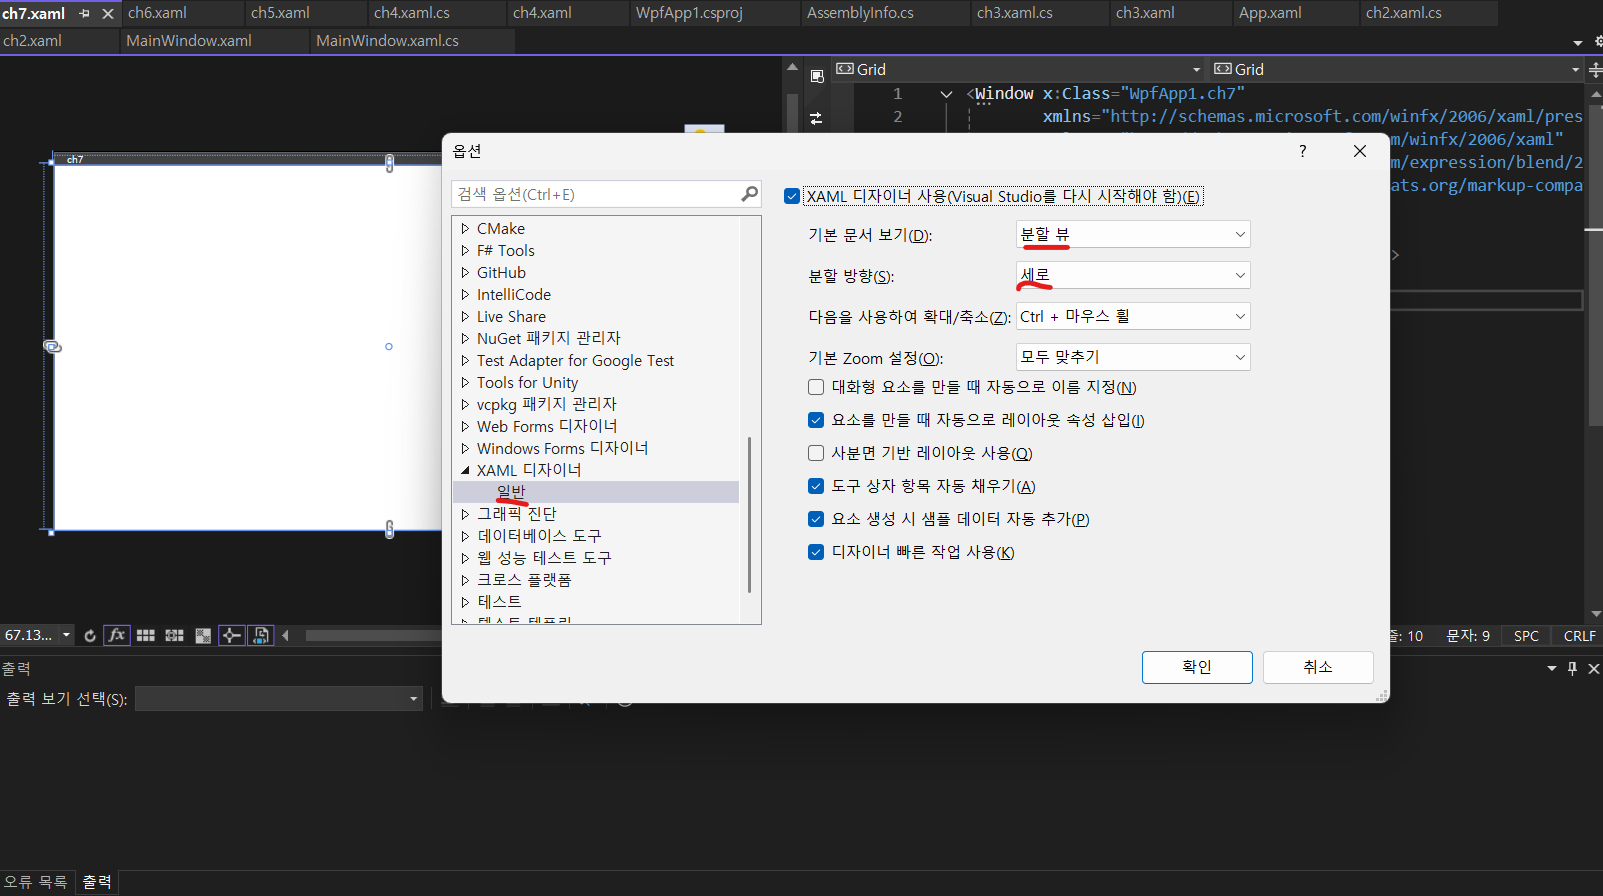
Task: Open the '기본 Zoom 설정' dropdown
Action: [1133, 357]
